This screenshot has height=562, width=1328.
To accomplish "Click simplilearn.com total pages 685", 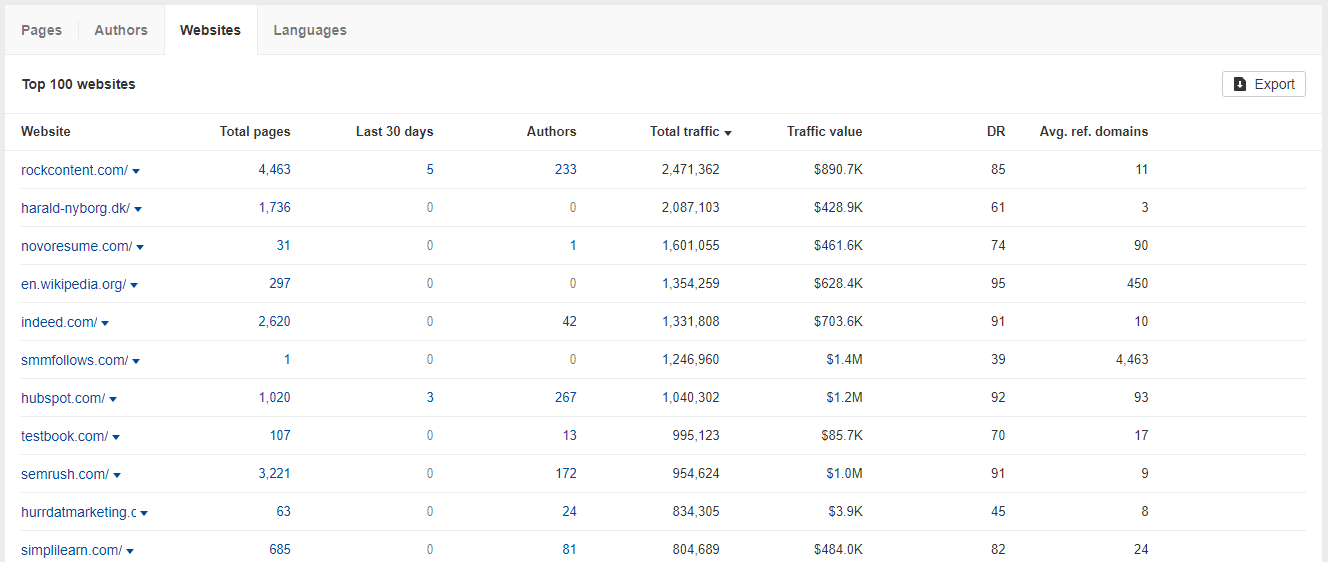I will [280, 550].
